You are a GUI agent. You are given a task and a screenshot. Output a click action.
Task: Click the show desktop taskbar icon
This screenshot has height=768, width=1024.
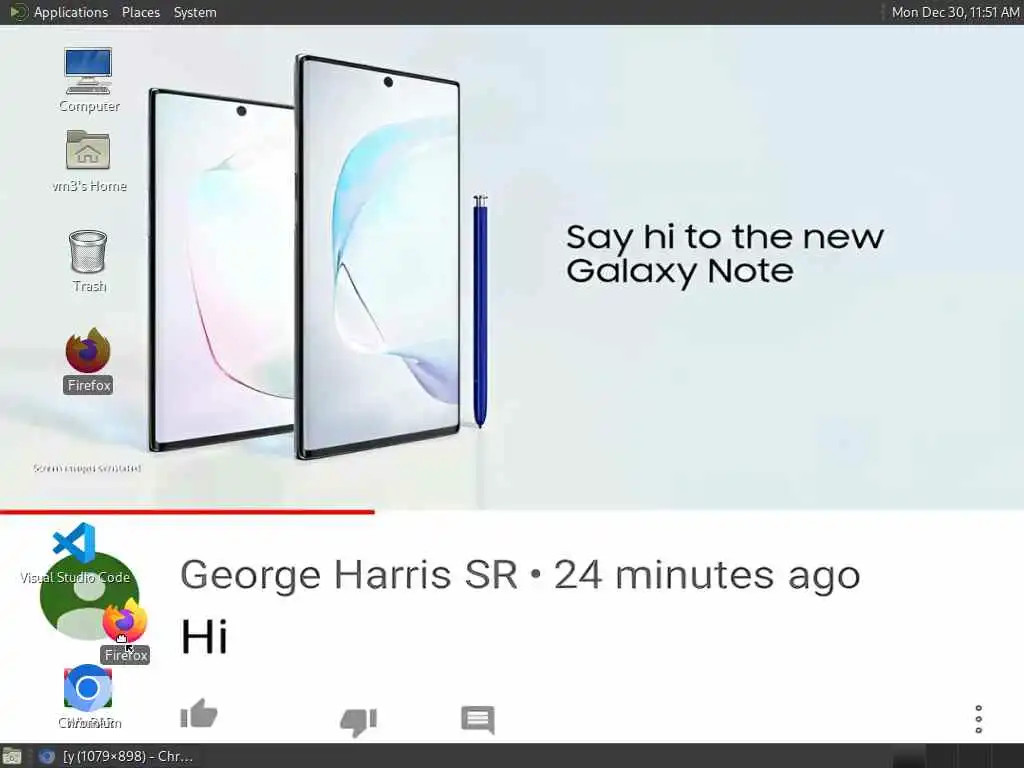pyautogui.click(x=12, y=756)
